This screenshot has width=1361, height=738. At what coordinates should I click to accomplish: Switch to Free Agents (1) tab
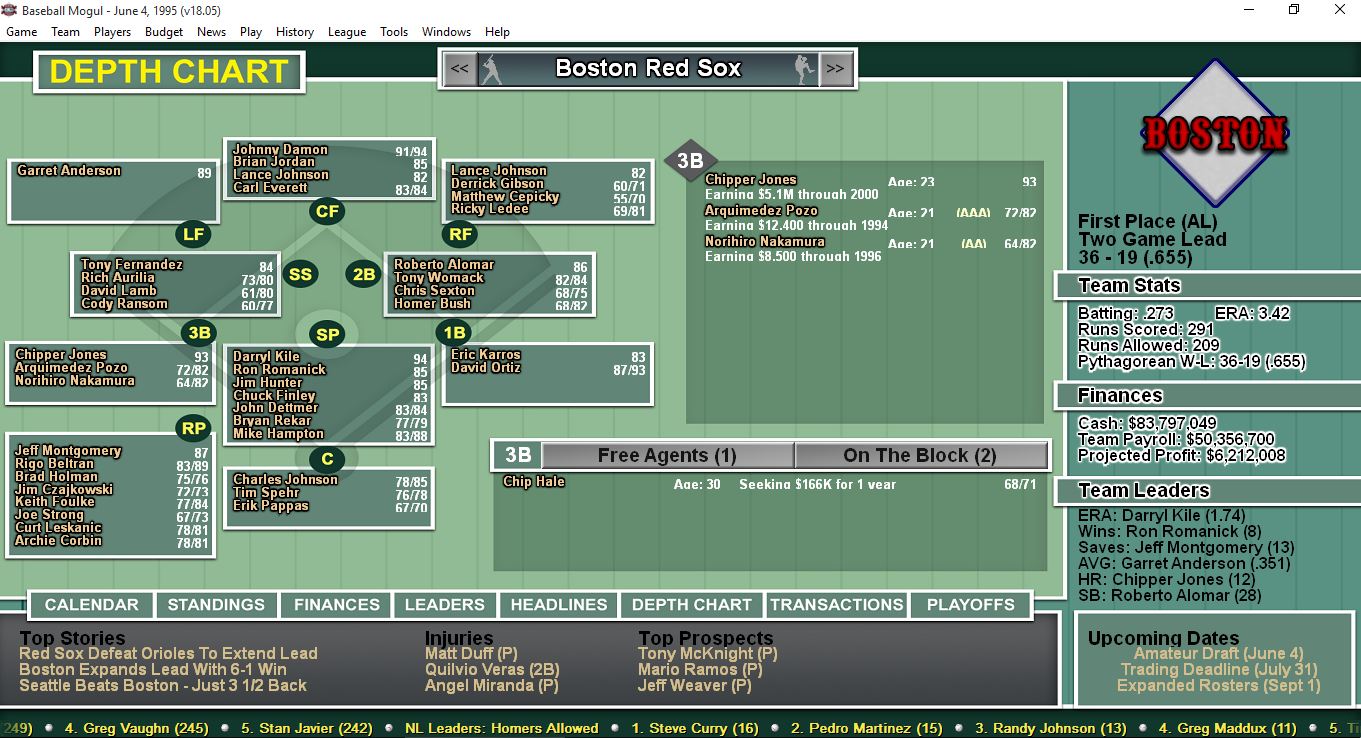[x=667, y=456]
